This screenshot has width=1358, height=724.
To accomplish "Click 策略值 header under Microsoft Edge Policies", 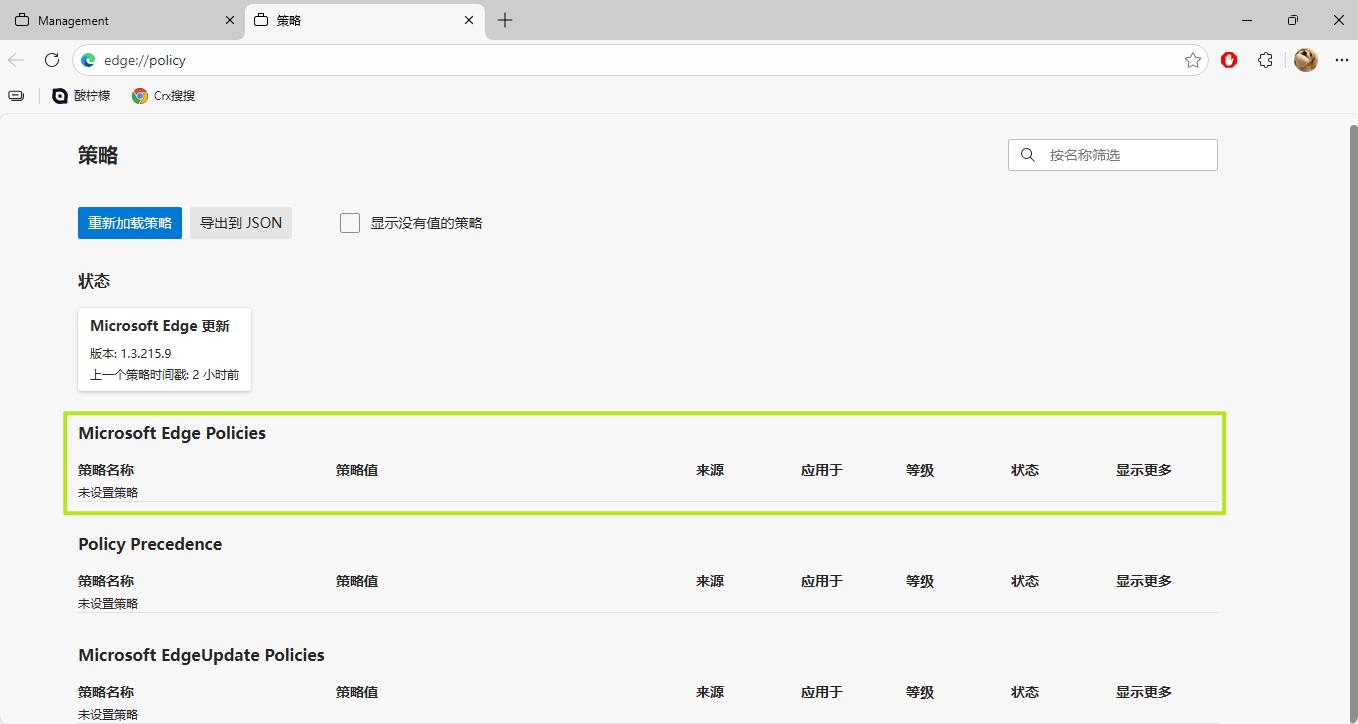I will point(357,470).
